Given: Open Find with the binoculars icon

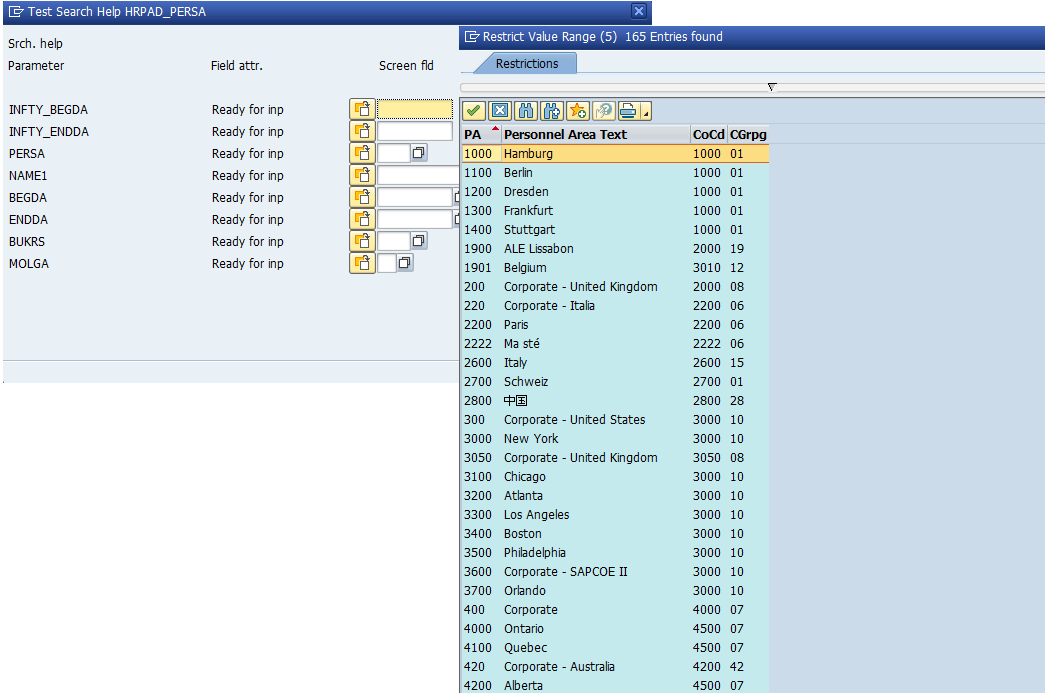Looking at the screenshot, I should [x=526, y=111].
